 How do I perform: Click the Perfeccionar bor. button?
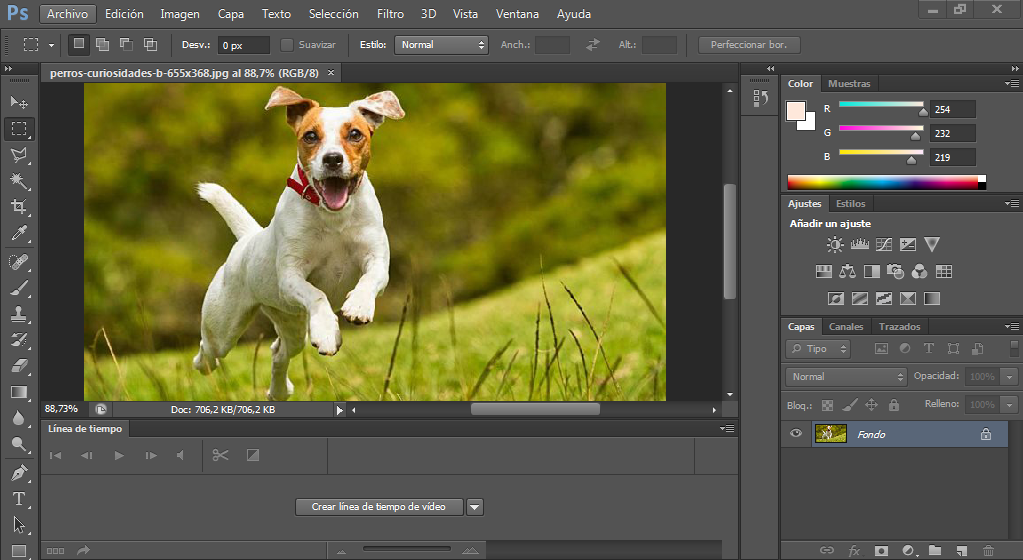pyautogui.click(x=749, y=45)
